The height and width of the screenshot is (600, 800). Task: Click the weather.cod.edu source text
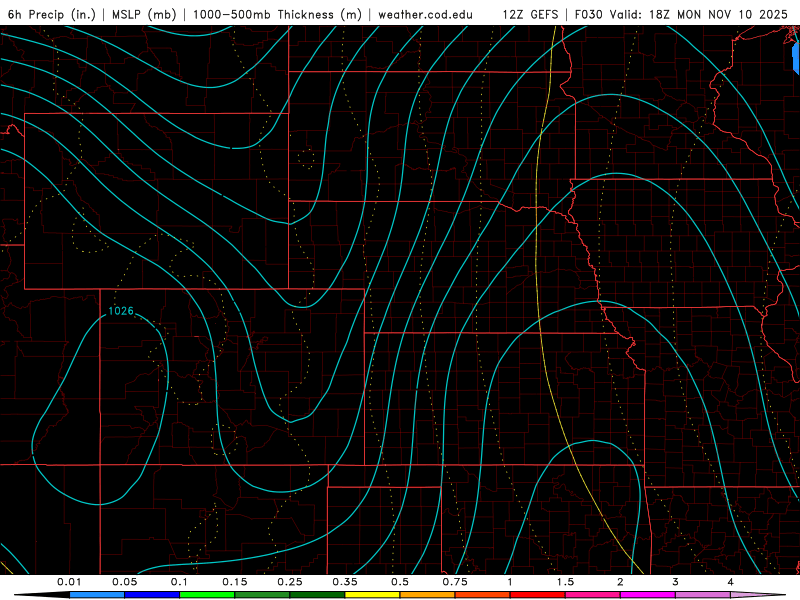pyautogui.click(x=425, y=14)
